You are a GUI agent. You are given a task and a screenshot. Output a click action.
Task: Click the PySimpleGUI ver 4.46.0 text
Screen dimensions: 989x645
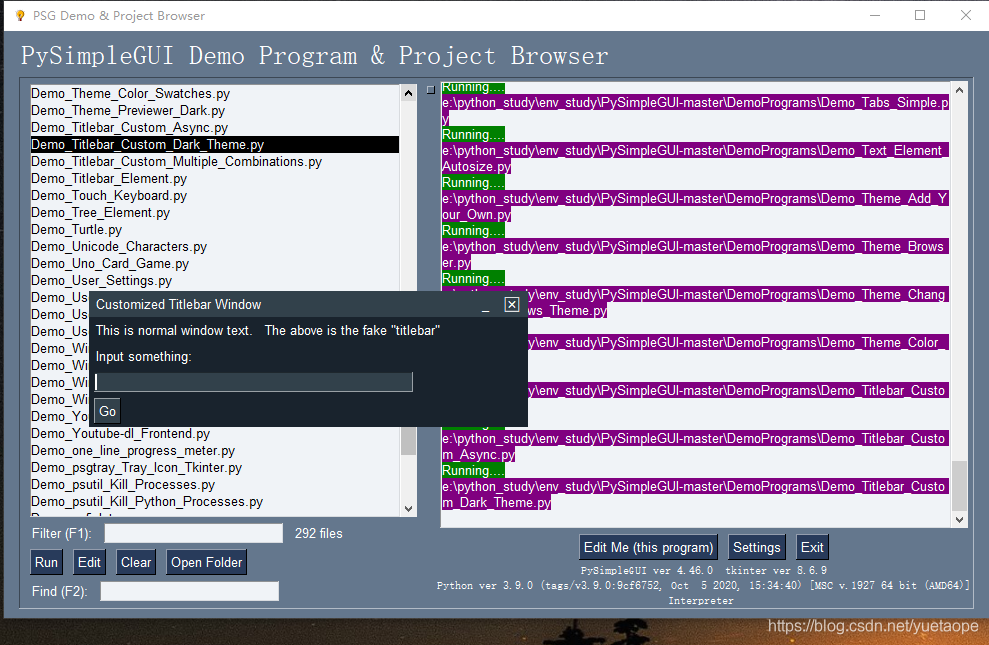point(647,571)
